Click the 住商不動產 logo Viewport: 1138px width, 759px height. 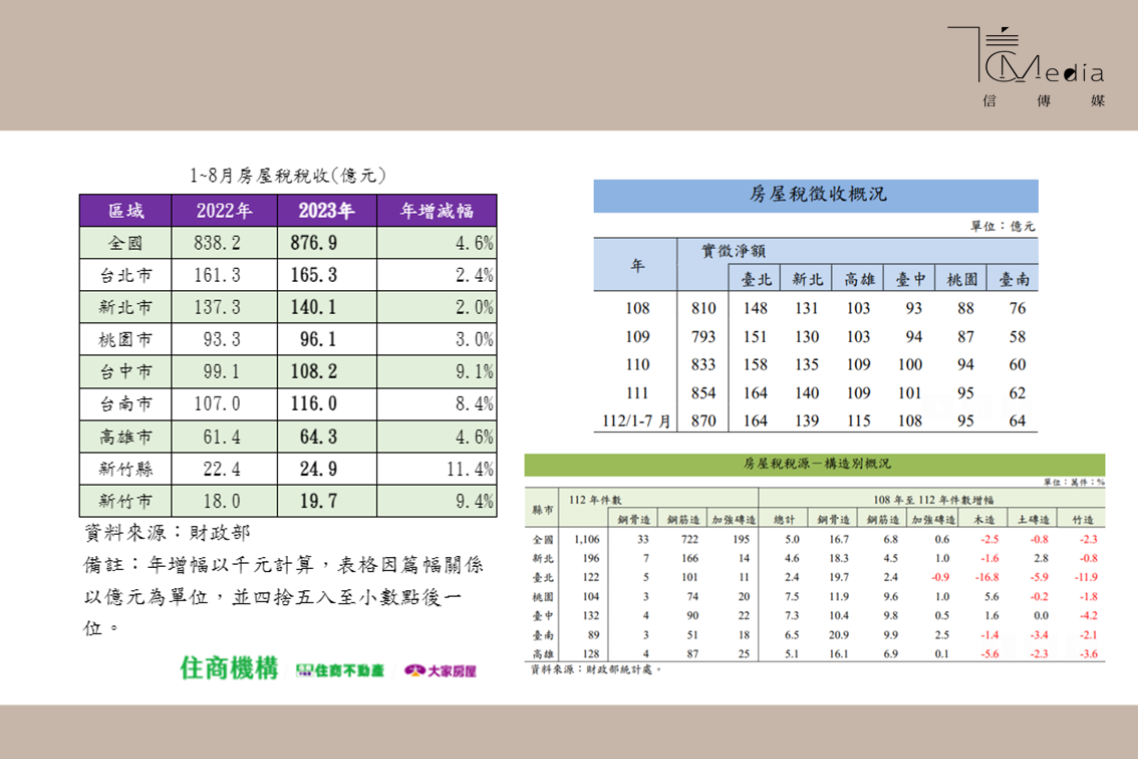[x=340, y=670]
